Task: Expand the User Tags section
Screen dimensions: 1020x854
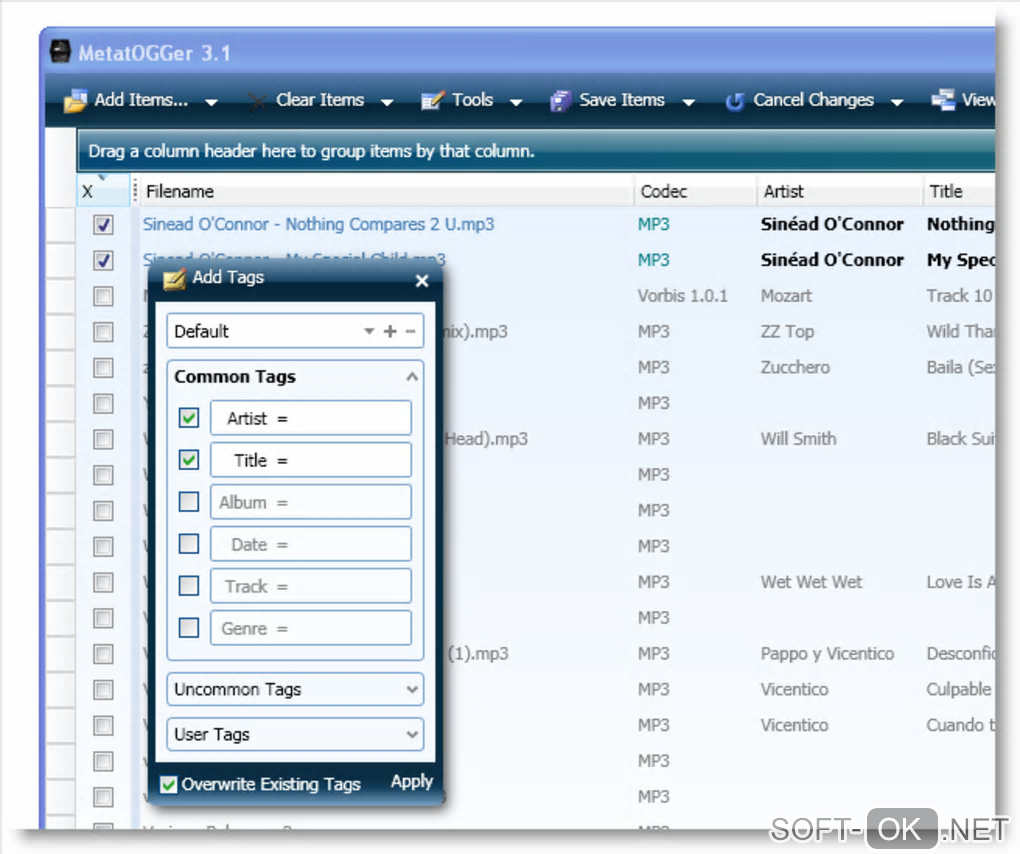Action: (412, 734)
